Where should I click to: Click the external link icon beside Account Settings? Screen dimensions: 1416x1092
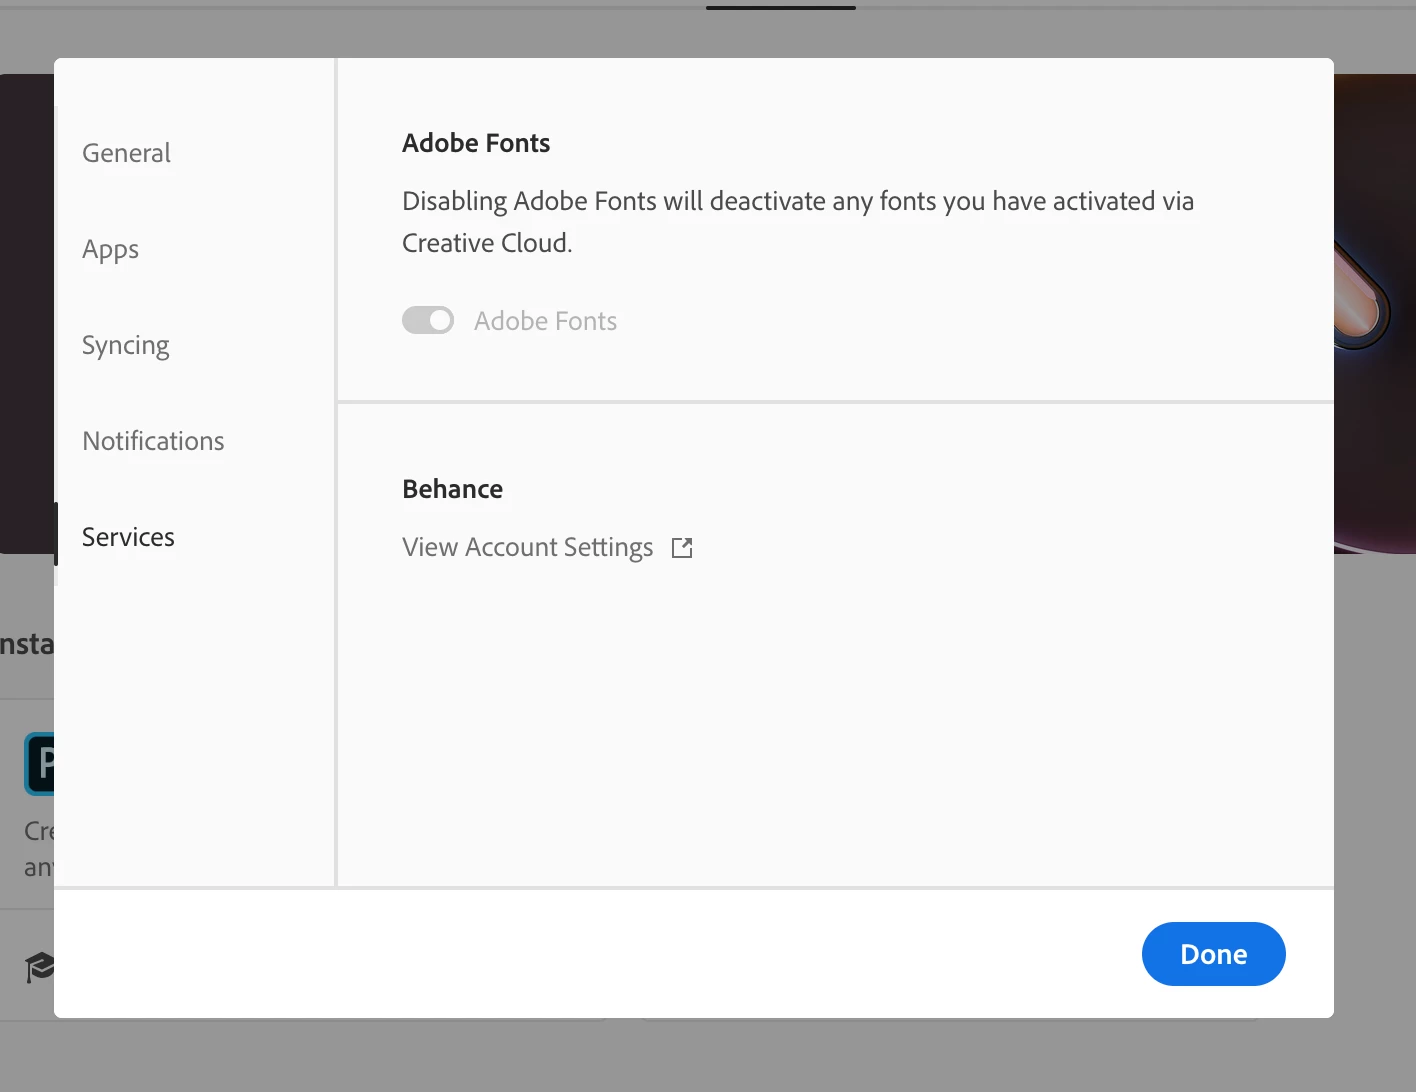coord(682,547)
